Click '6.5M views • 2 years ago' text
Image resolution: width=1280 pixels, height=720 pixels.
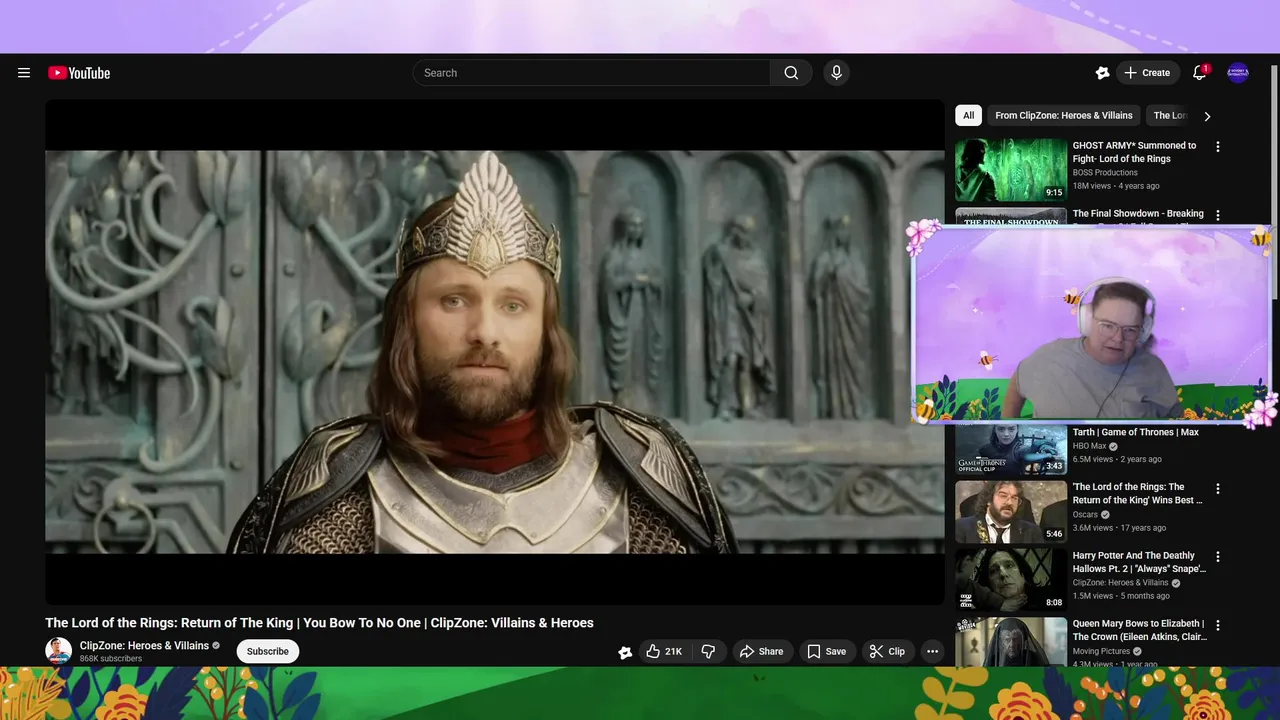click(x=1117, y=459)
